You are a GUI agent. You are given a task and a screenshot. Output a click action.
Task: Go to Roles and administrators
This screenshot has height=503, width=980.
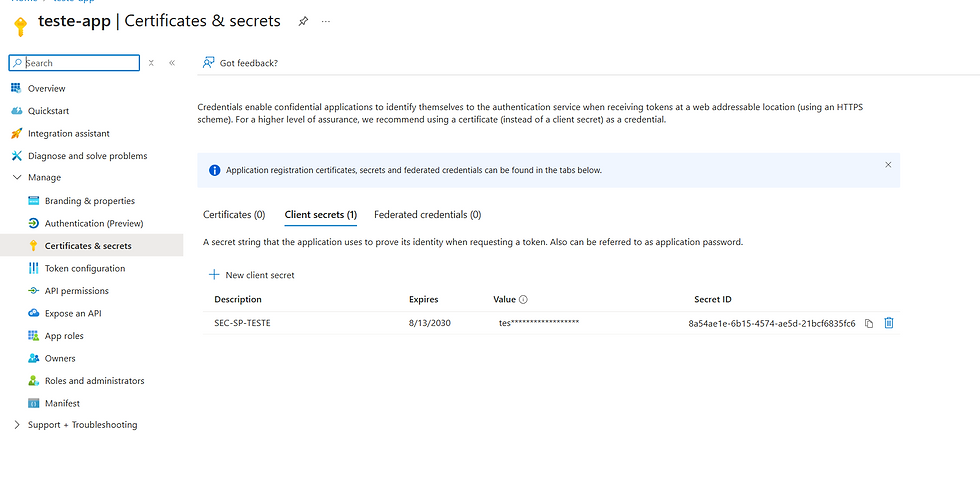pyautogui.click(x=92, y=381)
